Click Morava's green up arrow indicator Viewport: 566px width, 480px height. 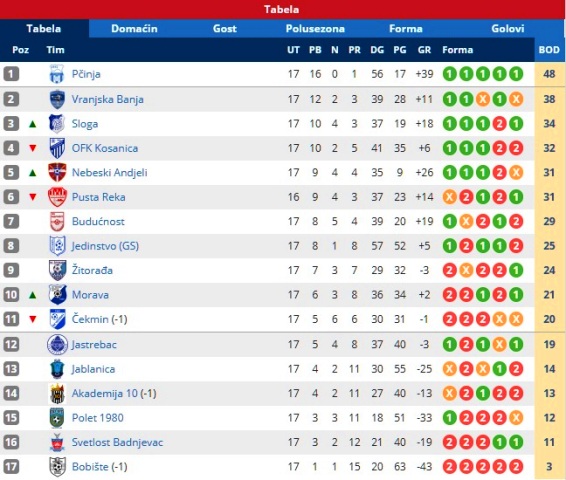[32, 295]
